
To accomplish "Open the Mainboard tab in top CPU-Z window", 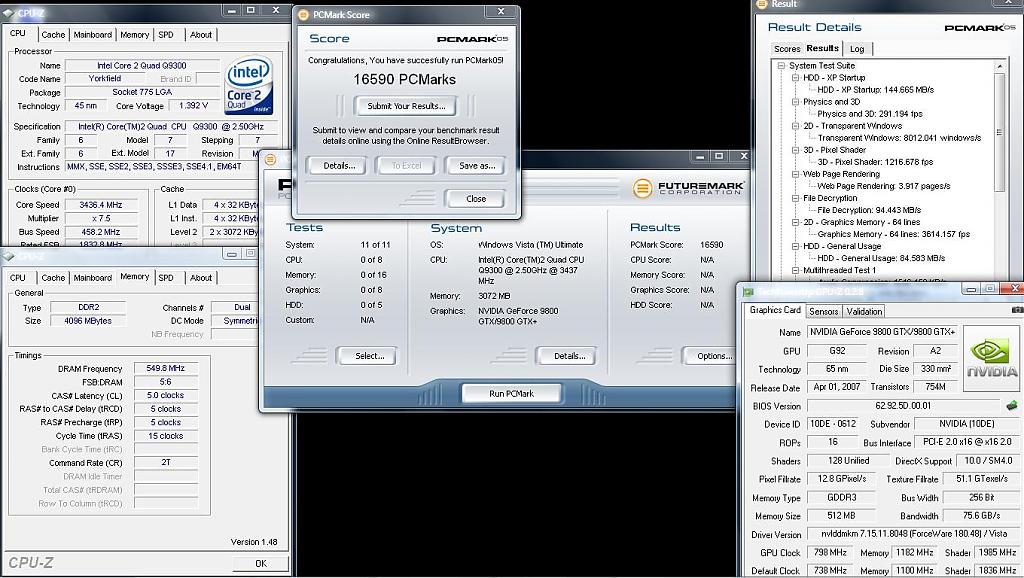I will pos(92,35).
